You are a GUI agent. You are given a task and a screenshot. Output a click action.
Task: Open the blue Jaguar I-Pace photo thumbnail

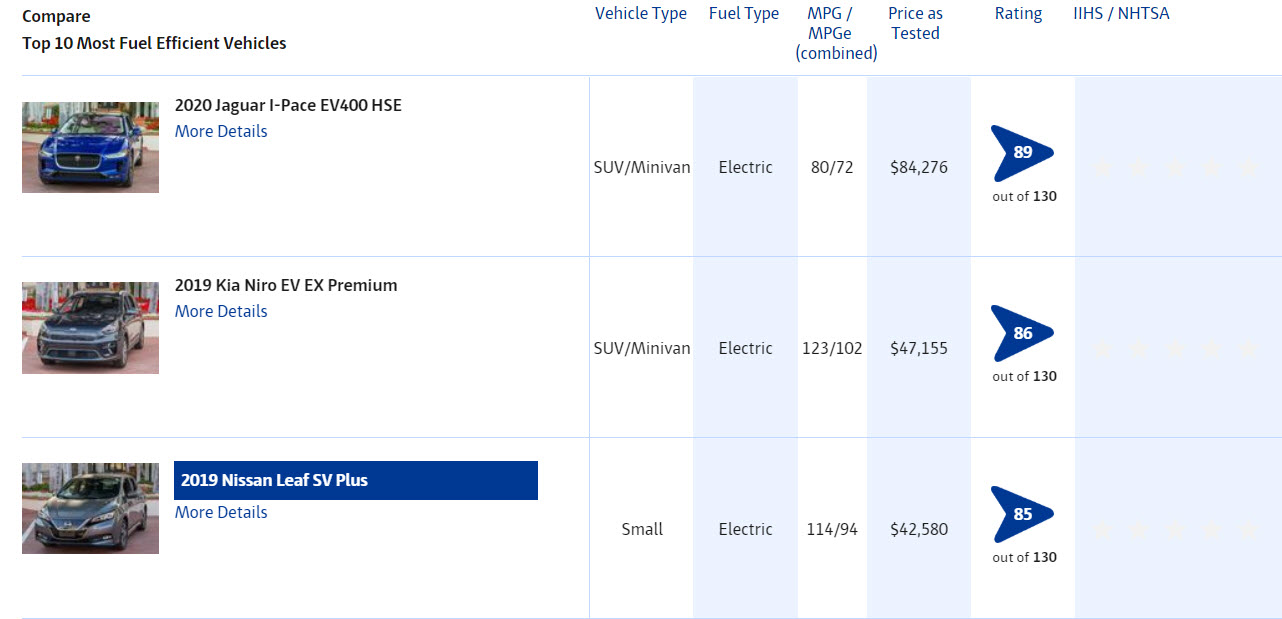pyautogui.click(x=90, y=147)
